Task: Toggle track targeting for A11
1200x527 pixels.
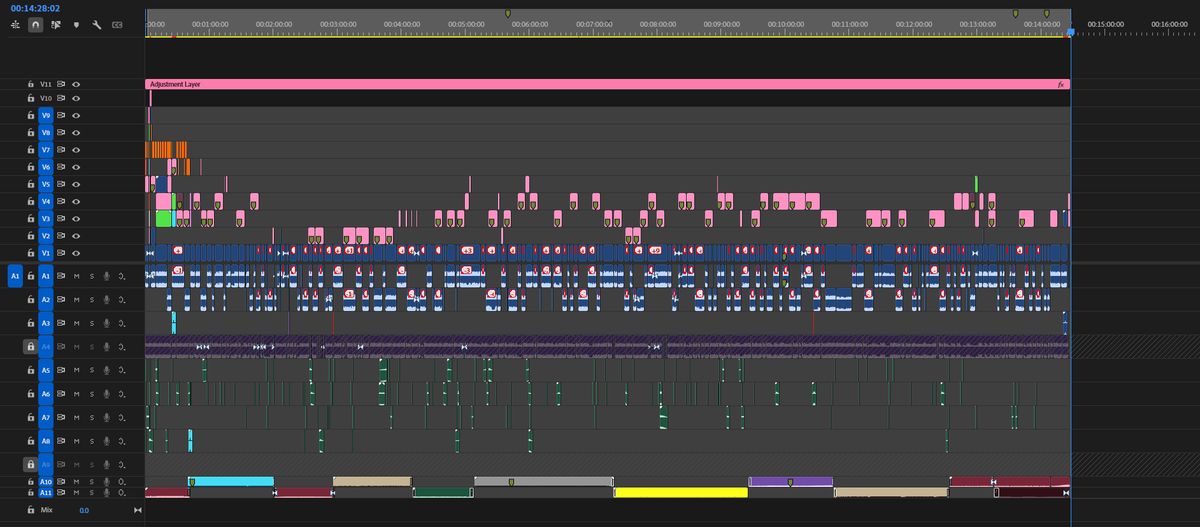Action: tap(46, 493)
